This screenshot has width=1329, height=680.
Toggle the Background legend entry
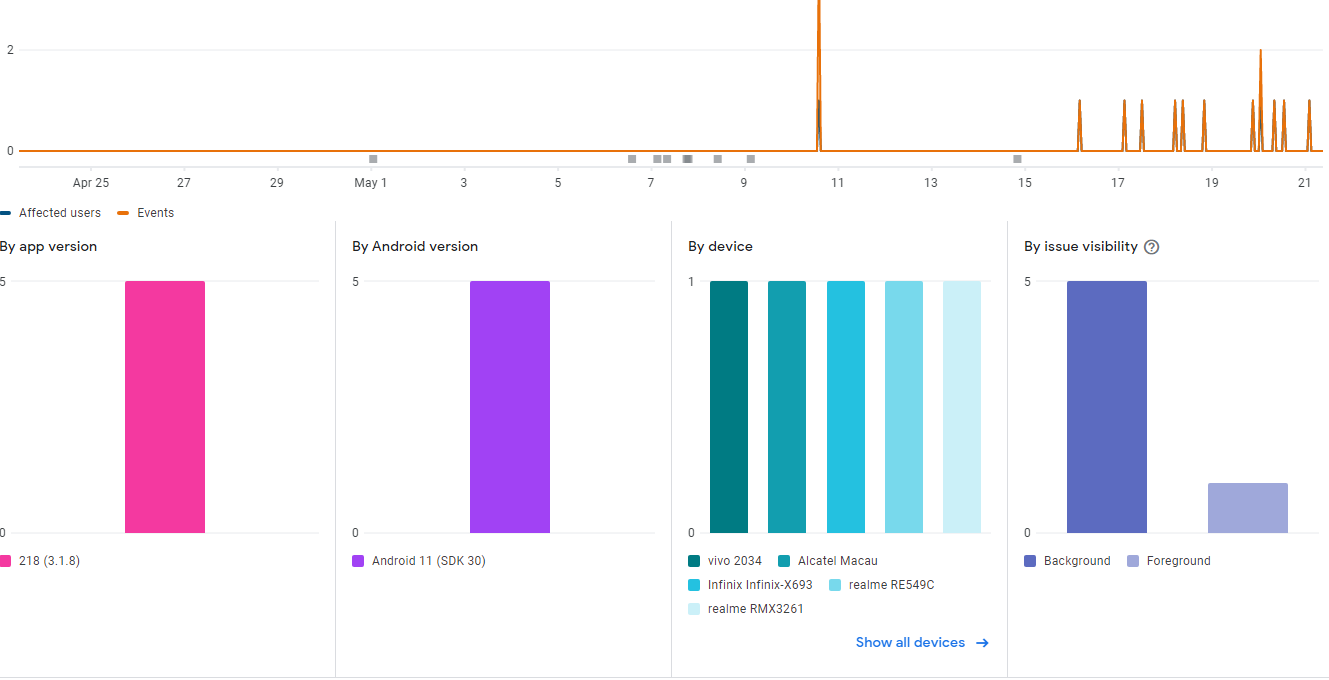point(1066,561)
